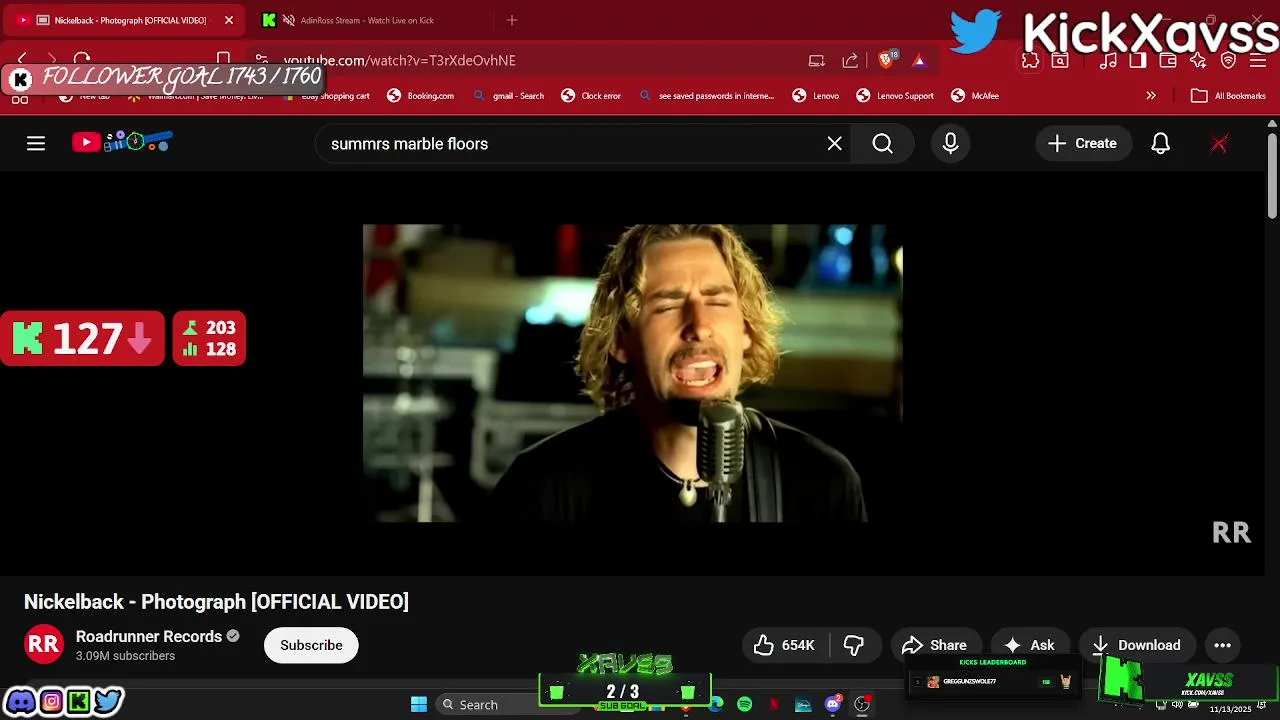Open the Brave wallet toolbar icon
This screenshot has width=1280, height=720.
pos(1168,61)
